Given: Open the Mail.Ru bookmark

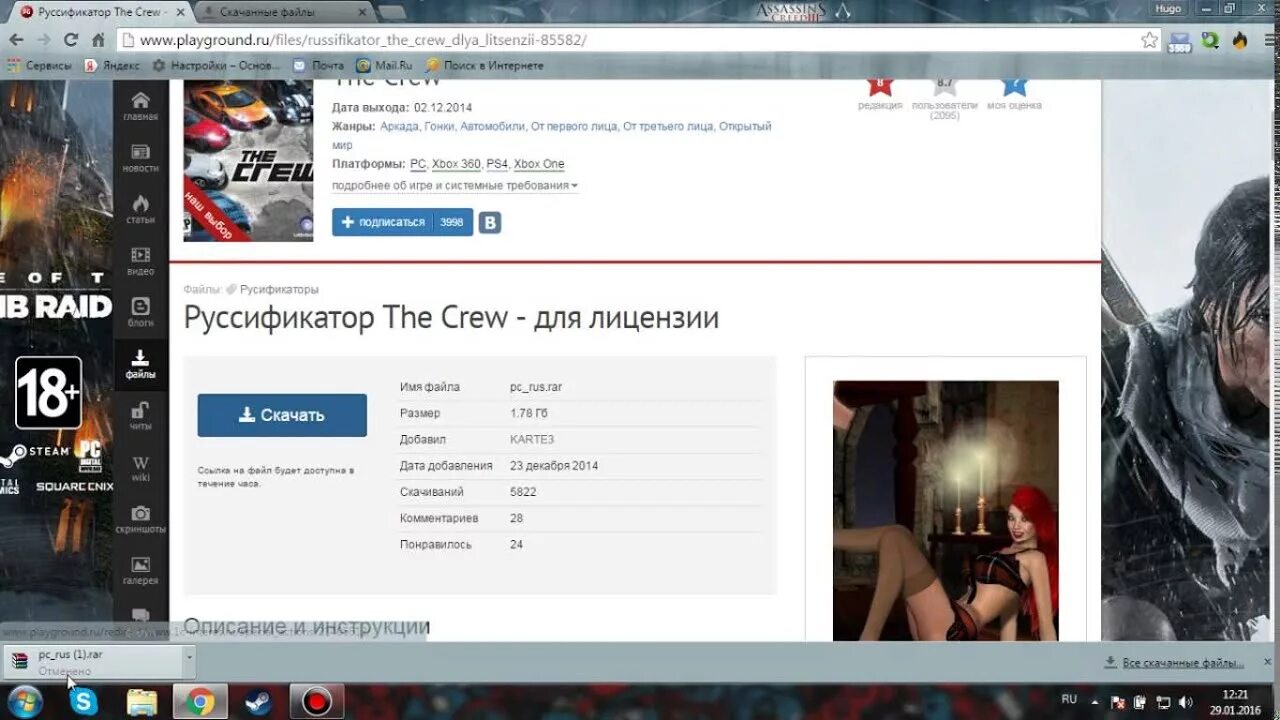Looking at the screenshot, I should tap(385, 65).
